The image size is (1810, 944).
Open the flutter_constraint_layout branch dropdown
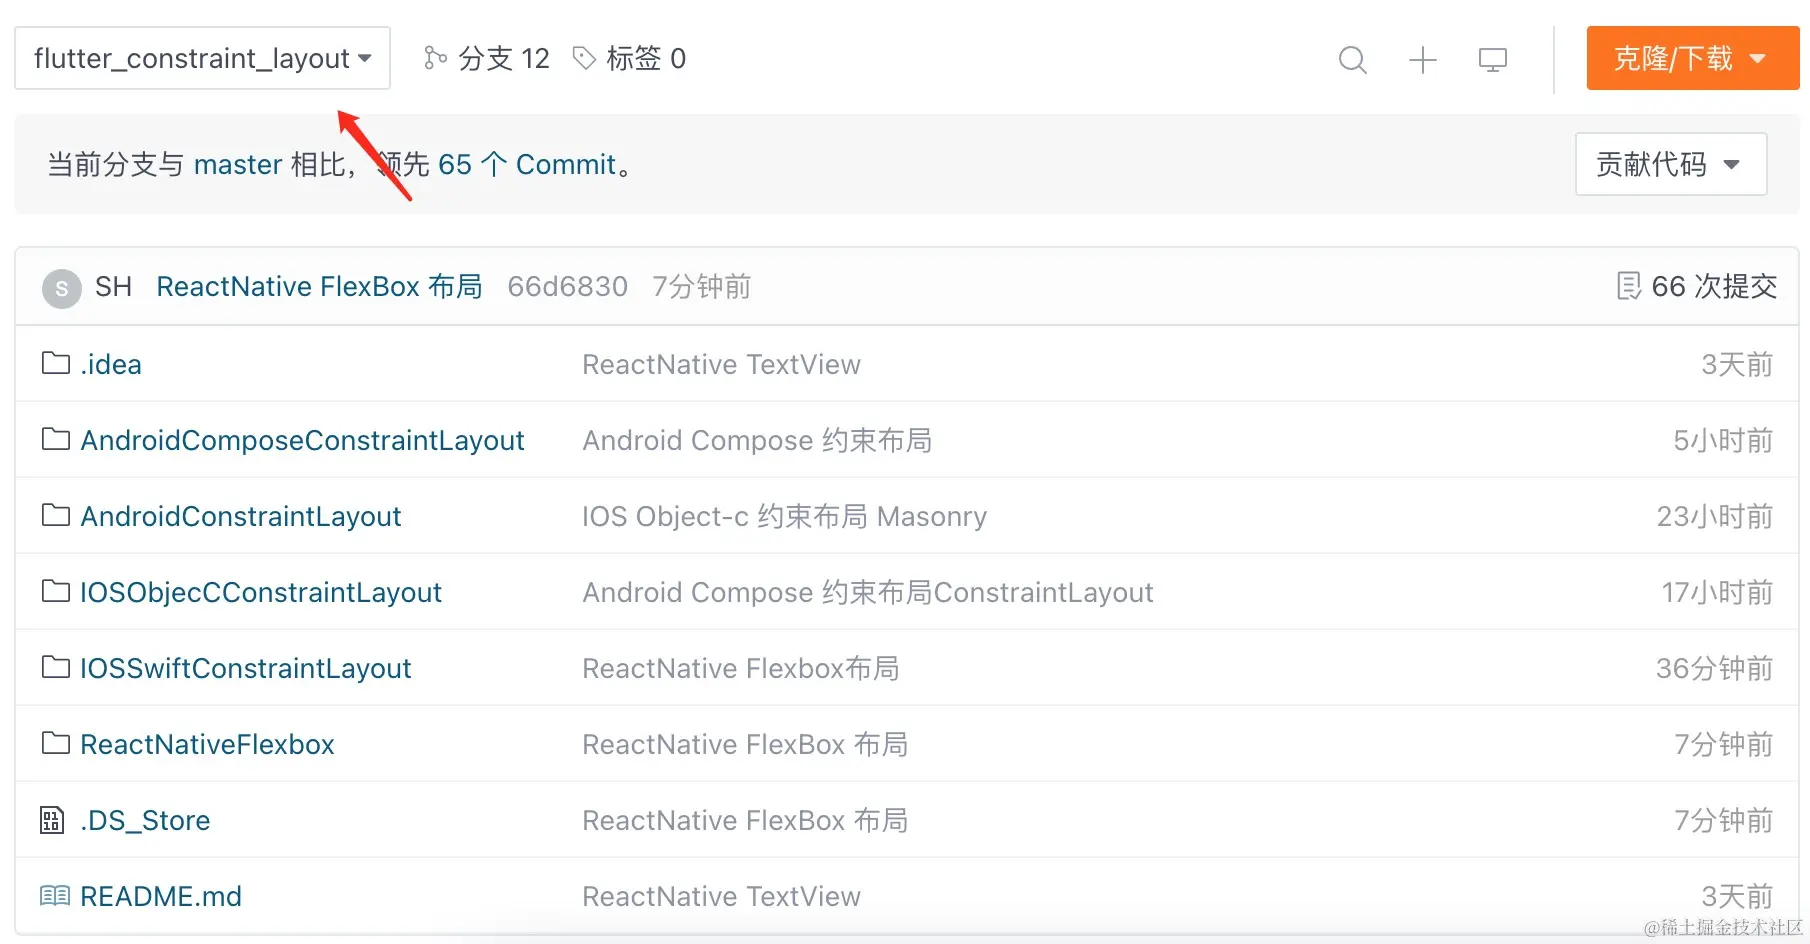202,58
